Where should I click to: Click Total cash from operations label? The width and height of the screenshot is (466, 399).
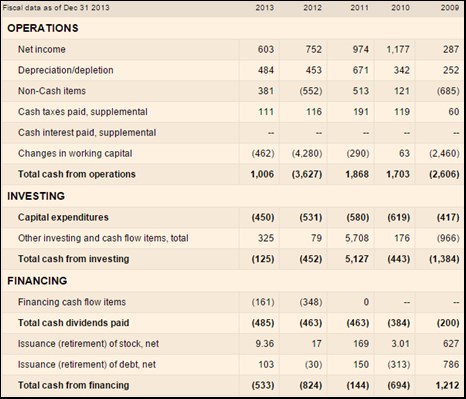click(77, 174)
